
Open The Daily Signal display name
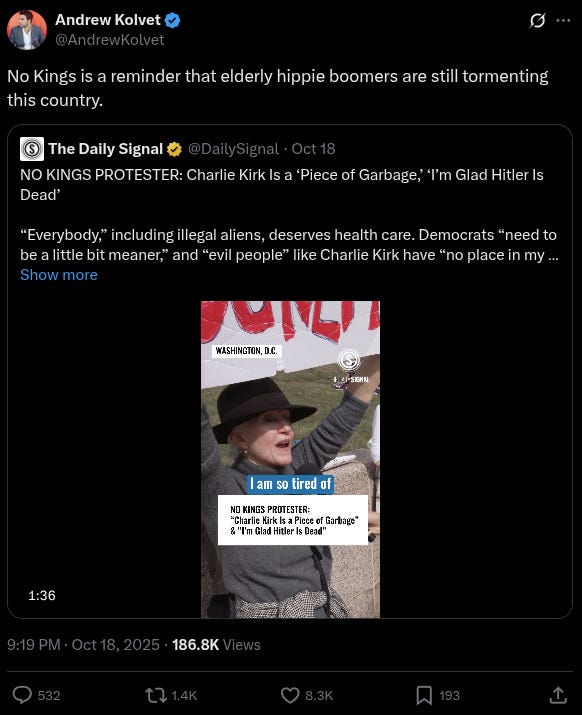pos(106,149)
